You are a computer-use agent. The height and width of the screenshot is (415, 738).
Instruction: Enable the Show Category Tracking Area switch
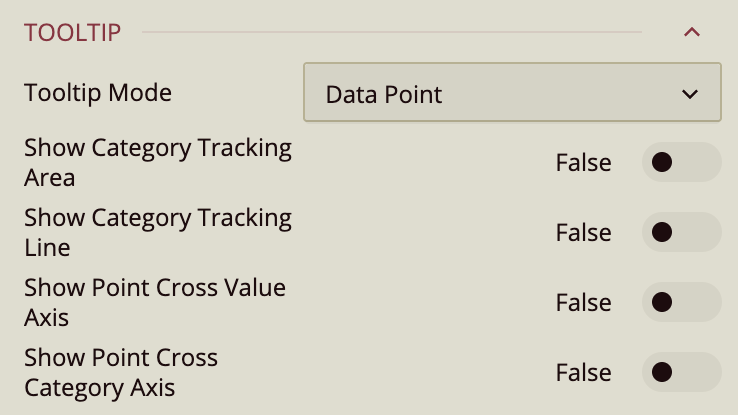tap(681, 162)
